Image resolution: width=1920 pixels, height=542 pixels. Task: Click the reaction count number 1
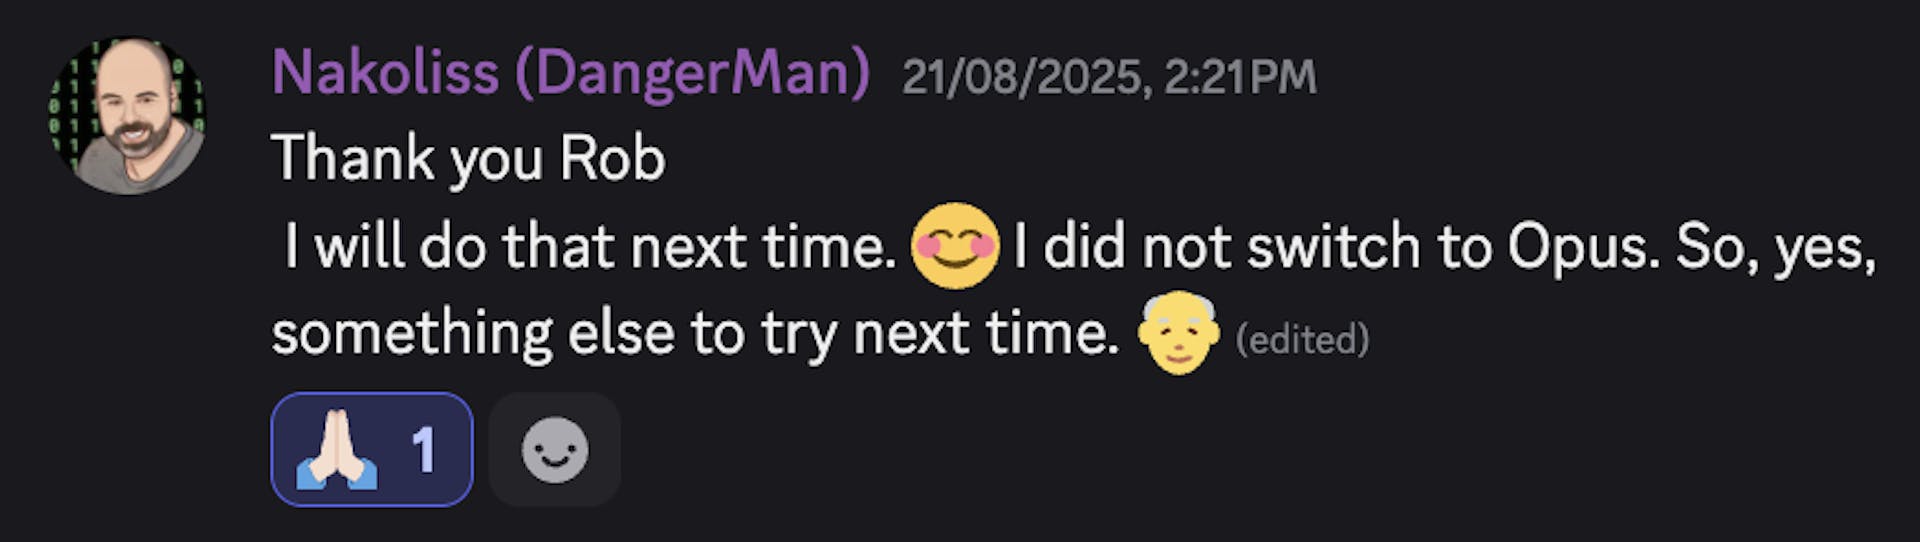tap(424, 451)
